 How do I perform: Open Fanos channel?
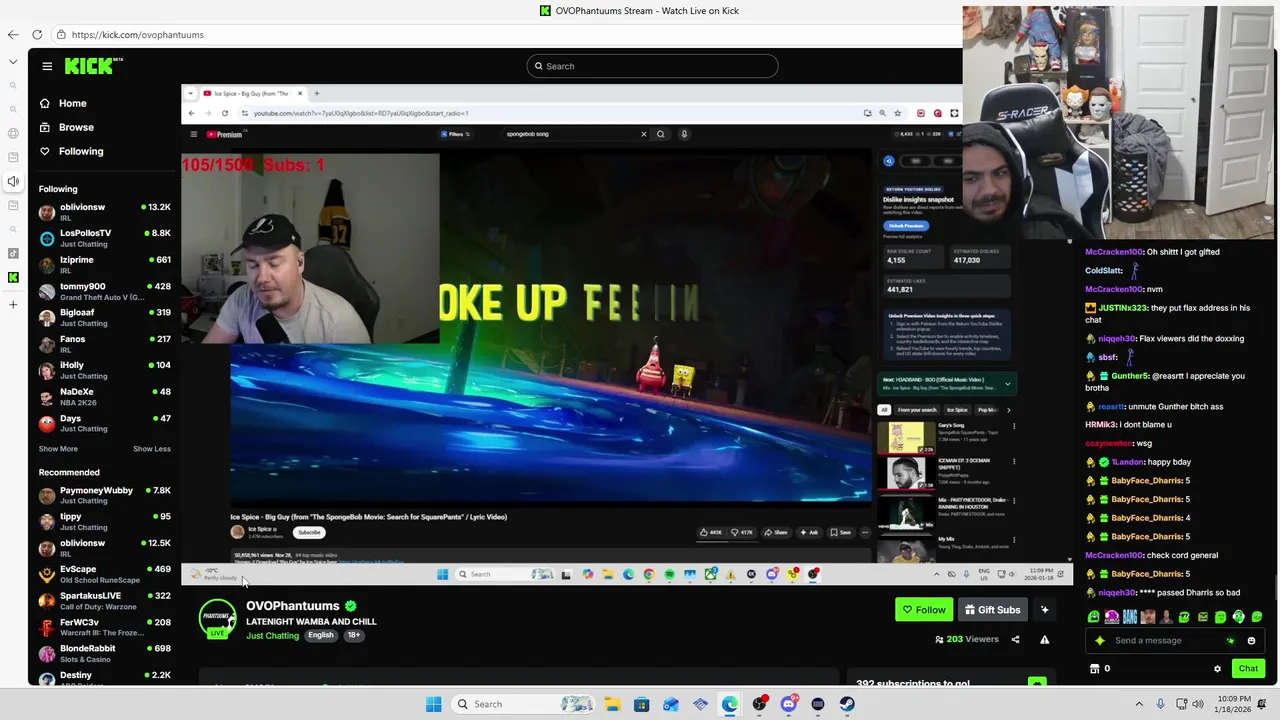coord(105,344)
